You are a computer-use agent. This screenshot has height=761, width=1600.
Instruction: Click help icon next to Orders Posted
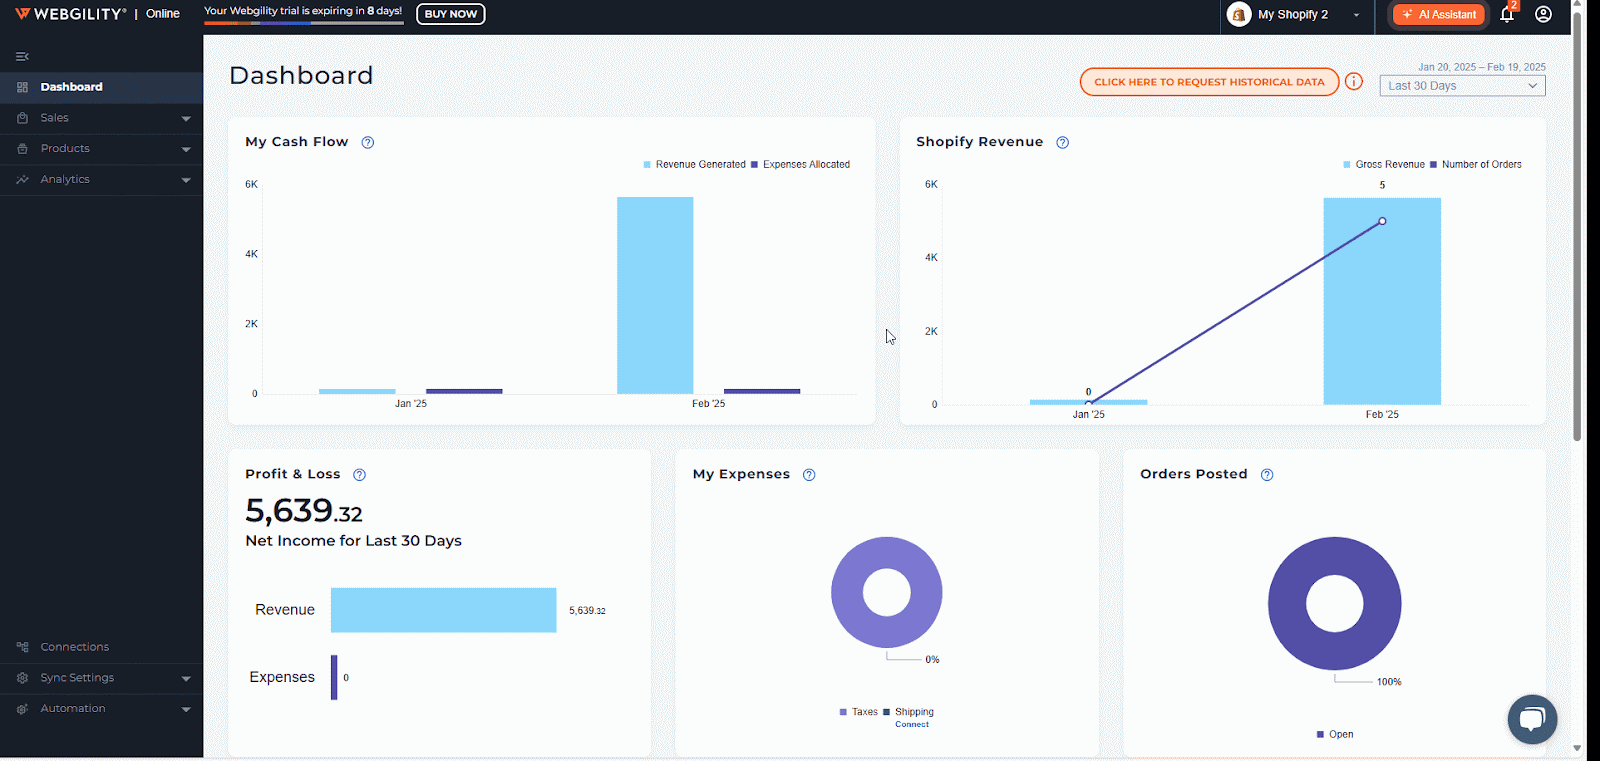point(1267,475)
